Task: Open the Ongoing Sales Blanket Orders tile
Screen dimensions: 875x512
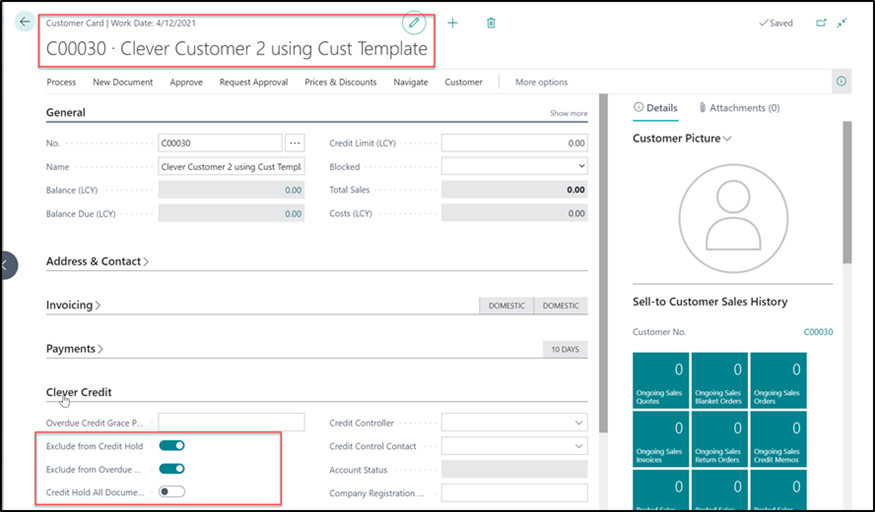Action: [719, 380]
